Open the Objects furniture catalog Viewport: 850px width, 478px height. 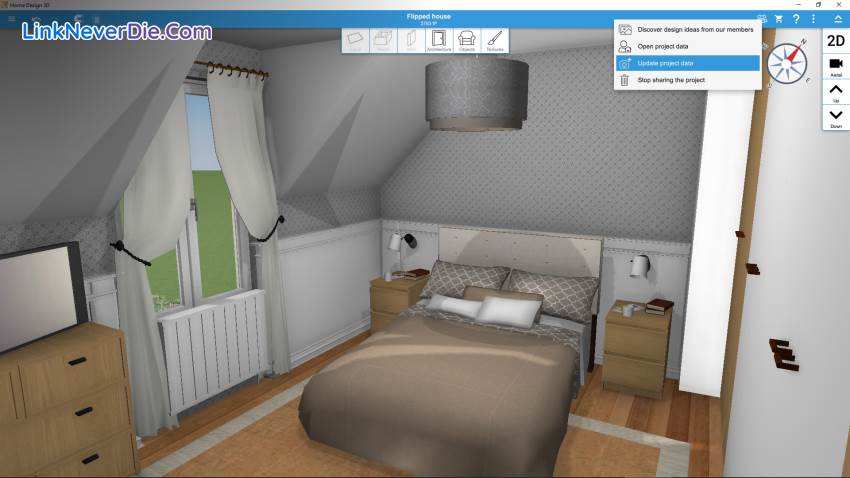pyautogui.click(x=466, y=40)
